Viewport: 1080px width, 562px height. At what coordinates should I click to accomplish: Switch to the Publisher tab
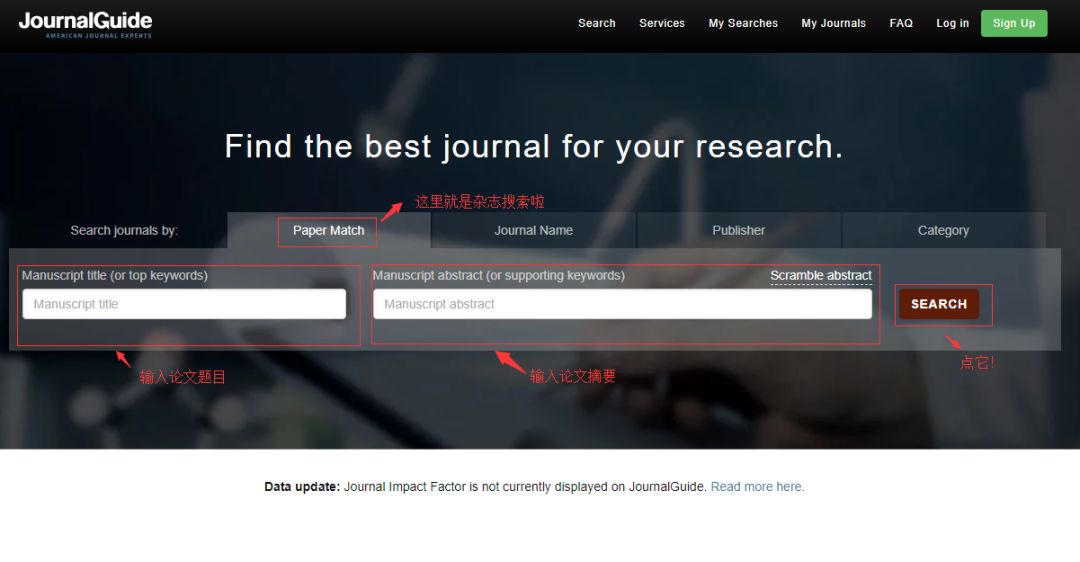coord(738,231)
